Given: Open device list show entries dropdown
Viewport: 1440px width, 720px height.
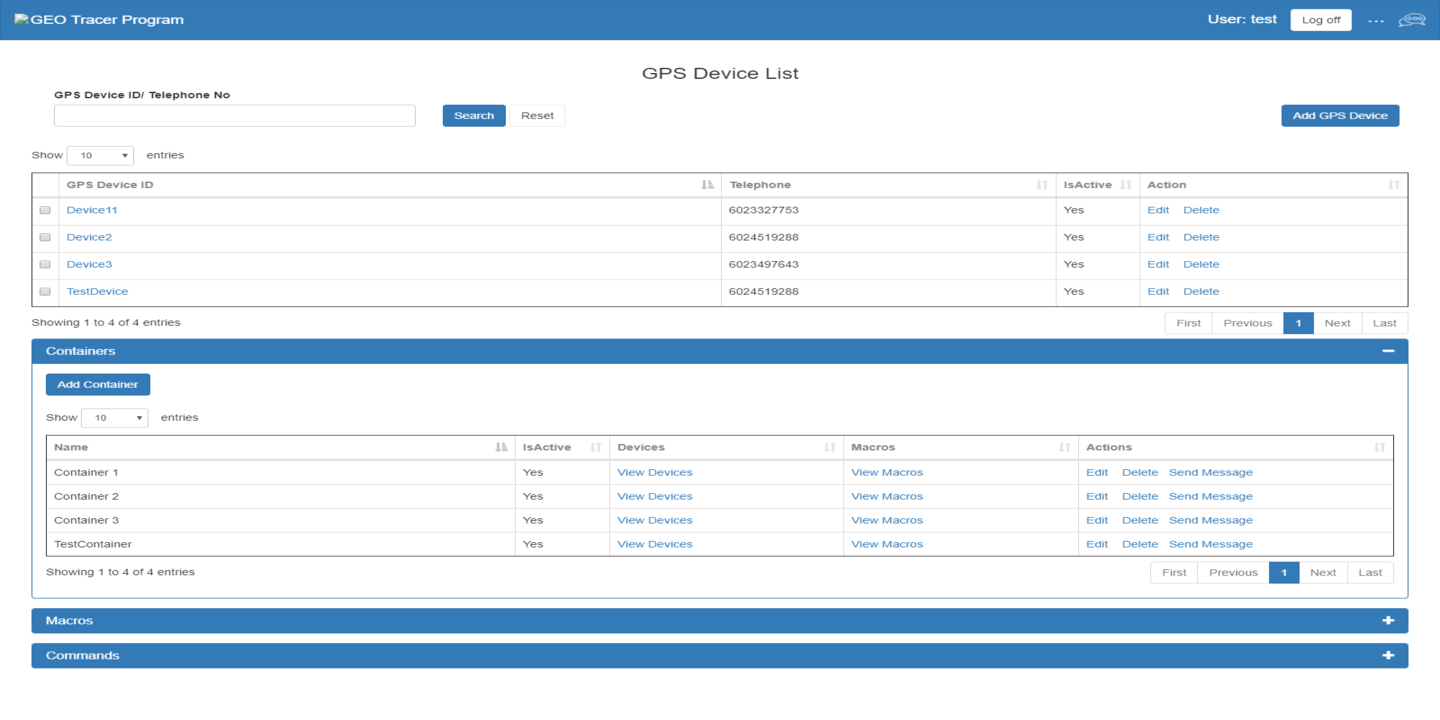Looking at the screenshot, I should click(100, 155).
